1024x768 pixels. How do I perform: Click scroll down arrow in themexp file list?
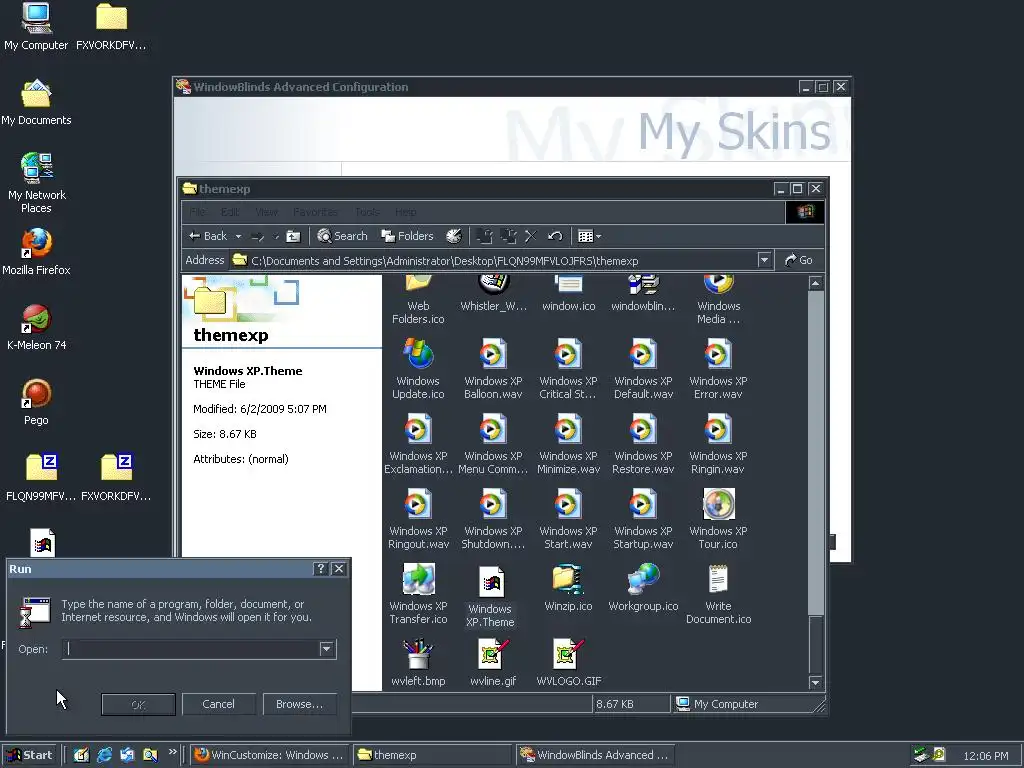click(815, 682)
